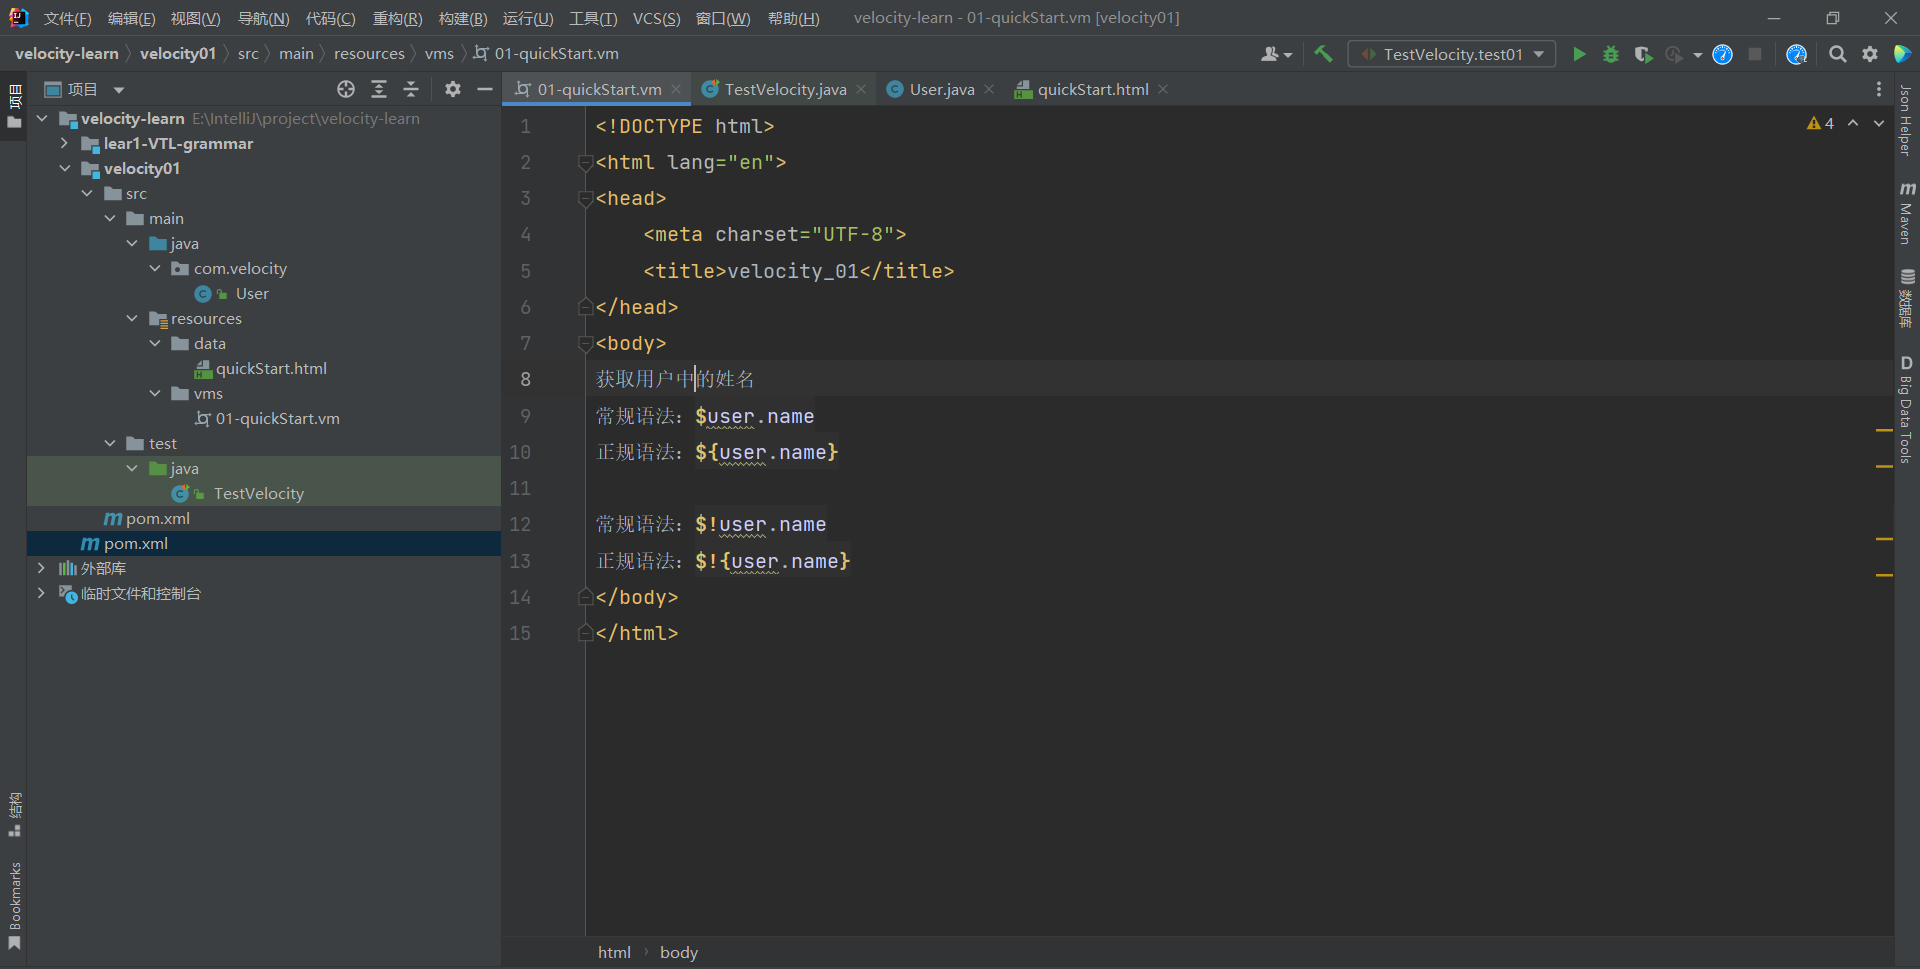
Task: Close the 01-quickStart.vm tab
Action: (676, 89)
